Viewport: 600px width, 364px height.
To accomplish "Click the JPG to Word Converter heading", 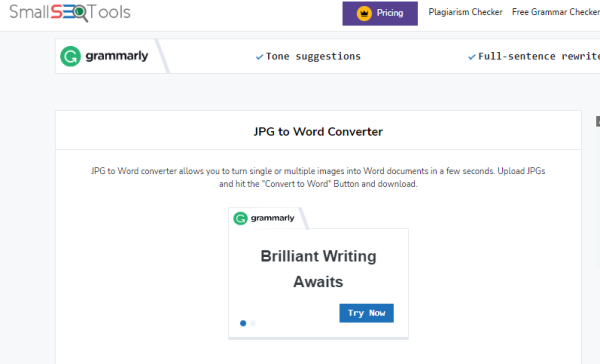I will click(x=318, y=132).
